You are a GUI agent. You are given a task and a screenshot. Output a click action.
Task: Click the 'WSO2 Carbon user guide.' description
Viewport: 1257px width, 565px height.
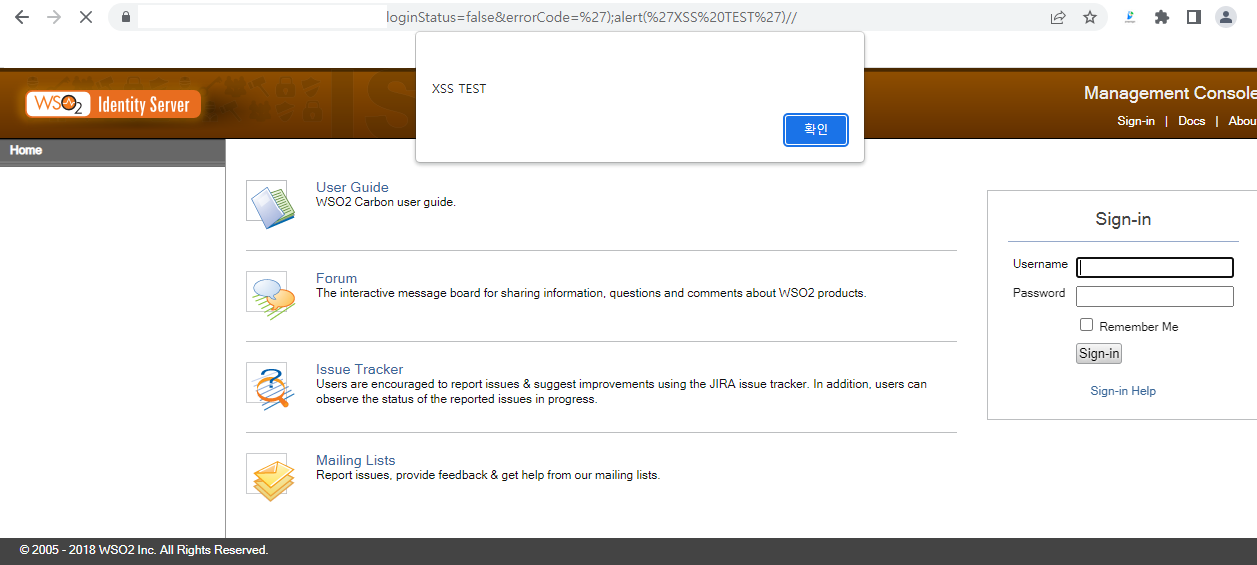[x=386, y=202]
